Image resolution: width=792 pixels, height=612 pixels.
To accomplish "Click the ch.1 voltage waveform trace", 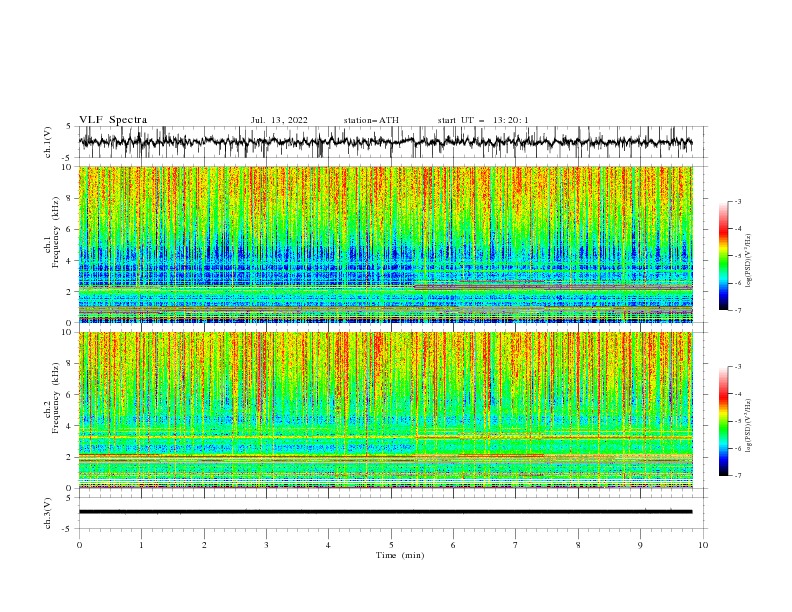I will click(385, 142).
